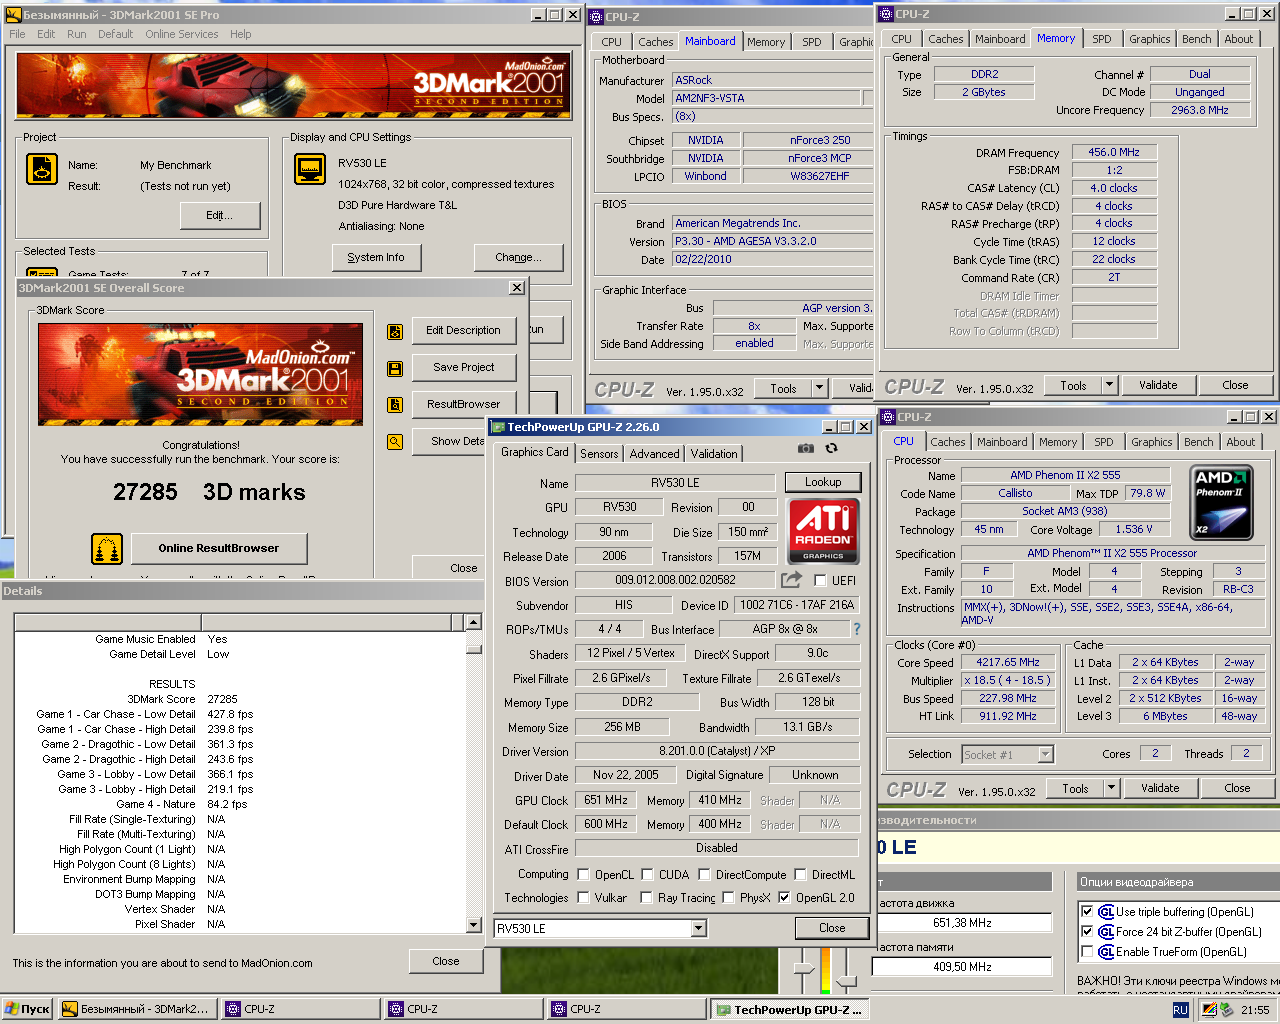Screen dimensions: 1280x1024
Task: Click the Show Details magnifier icon
Action: click(395, 442)
